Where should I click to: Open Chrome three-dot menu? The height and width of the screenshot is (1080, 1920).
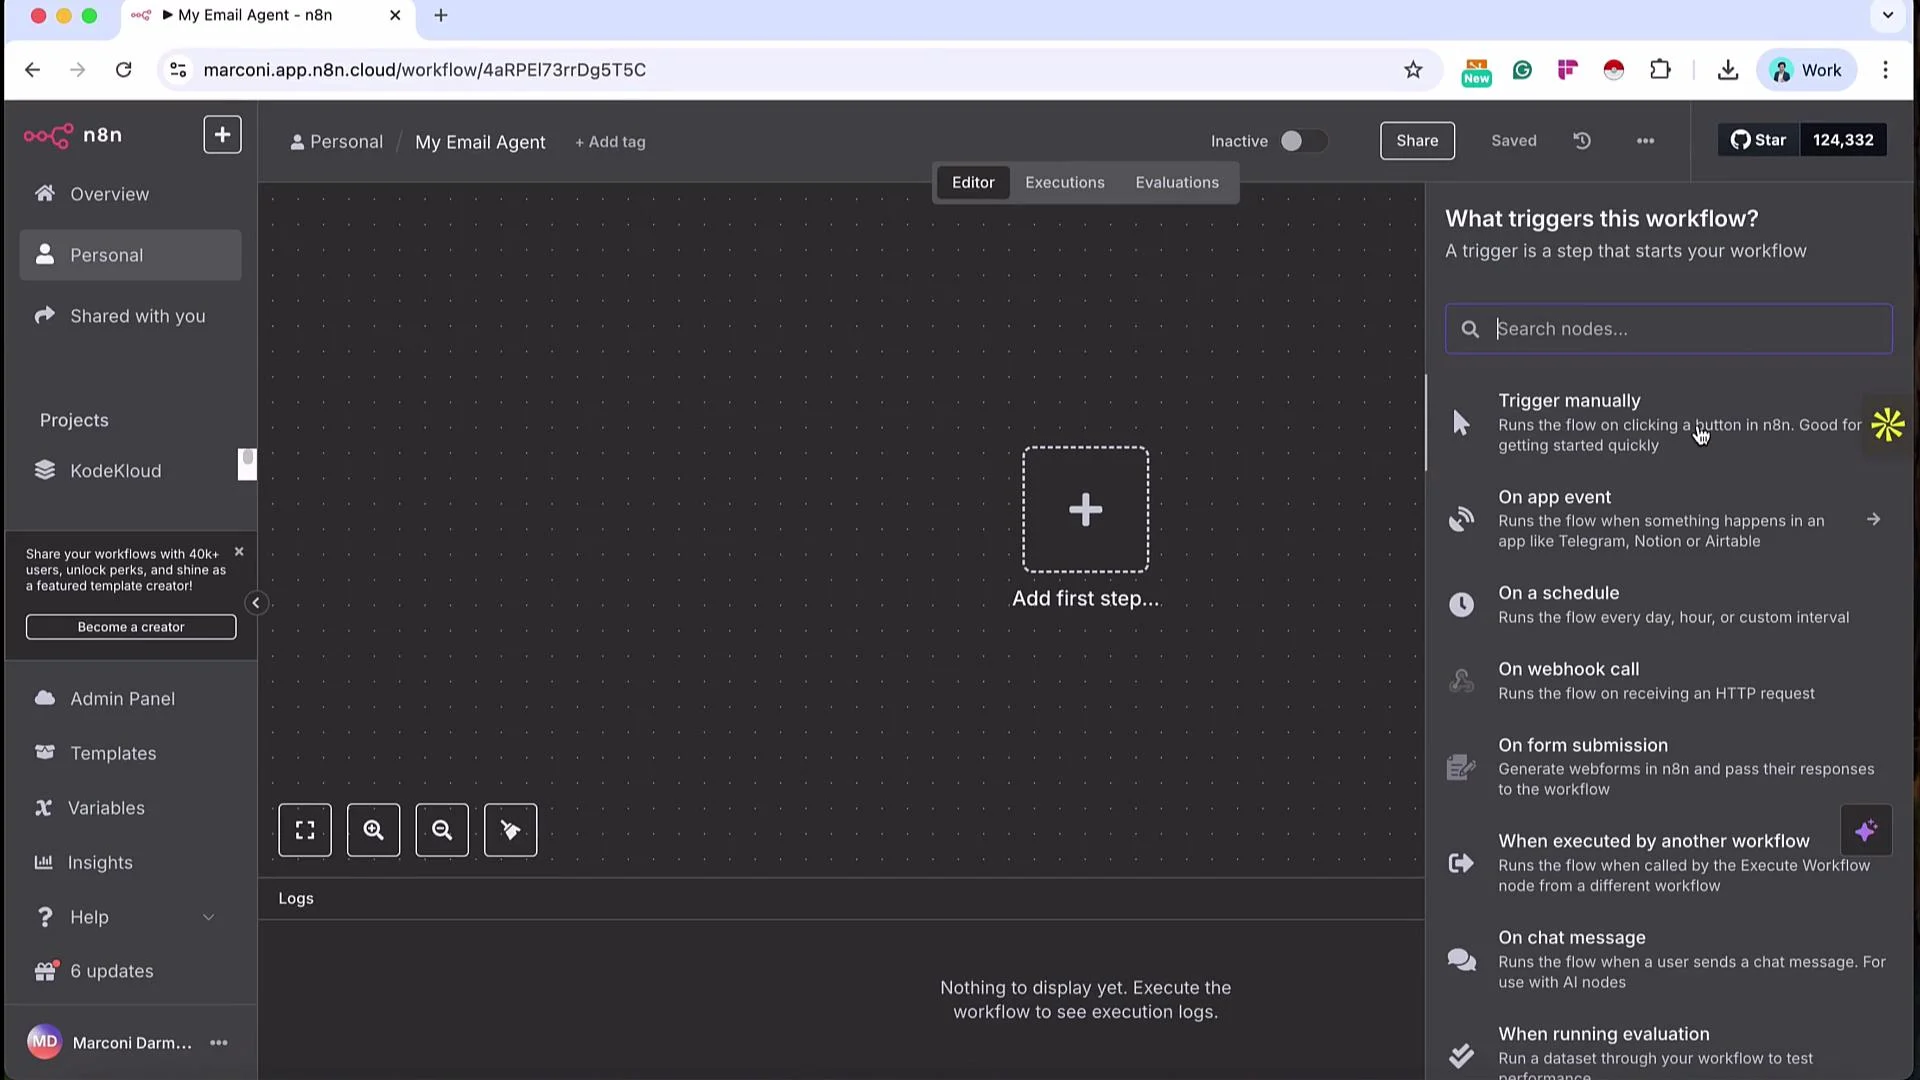[x=1885, y=70]
